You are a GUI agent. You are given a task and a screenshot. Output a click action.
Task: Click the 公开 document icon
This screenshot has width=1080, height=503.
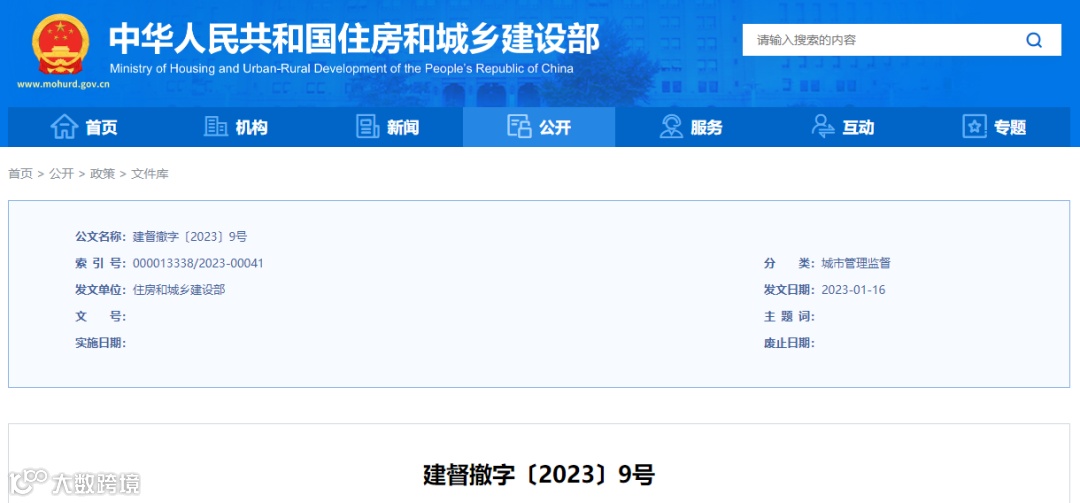[519, 127]
